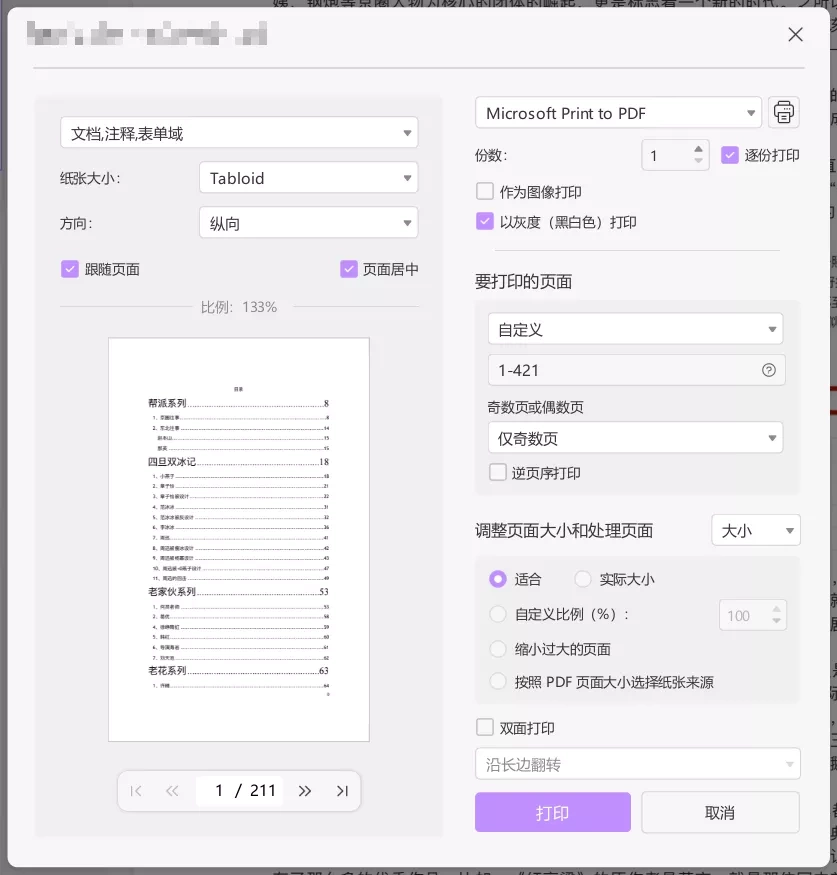Select 按照 PDF 页面大小选择纸张来源 option
837x875 pixels.
(x=498, y=682)
